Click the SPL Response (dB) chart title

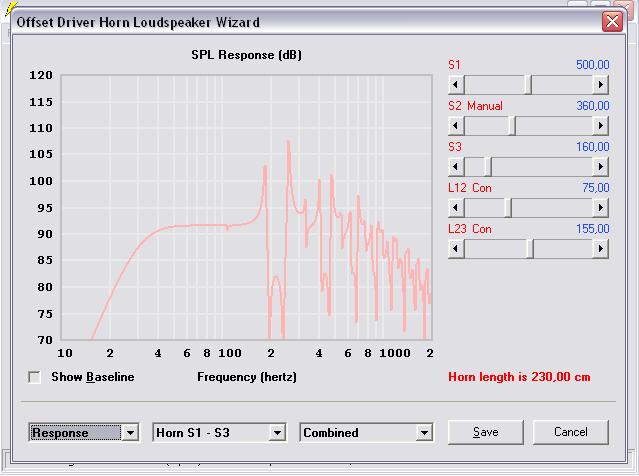(x=247, y=55)
